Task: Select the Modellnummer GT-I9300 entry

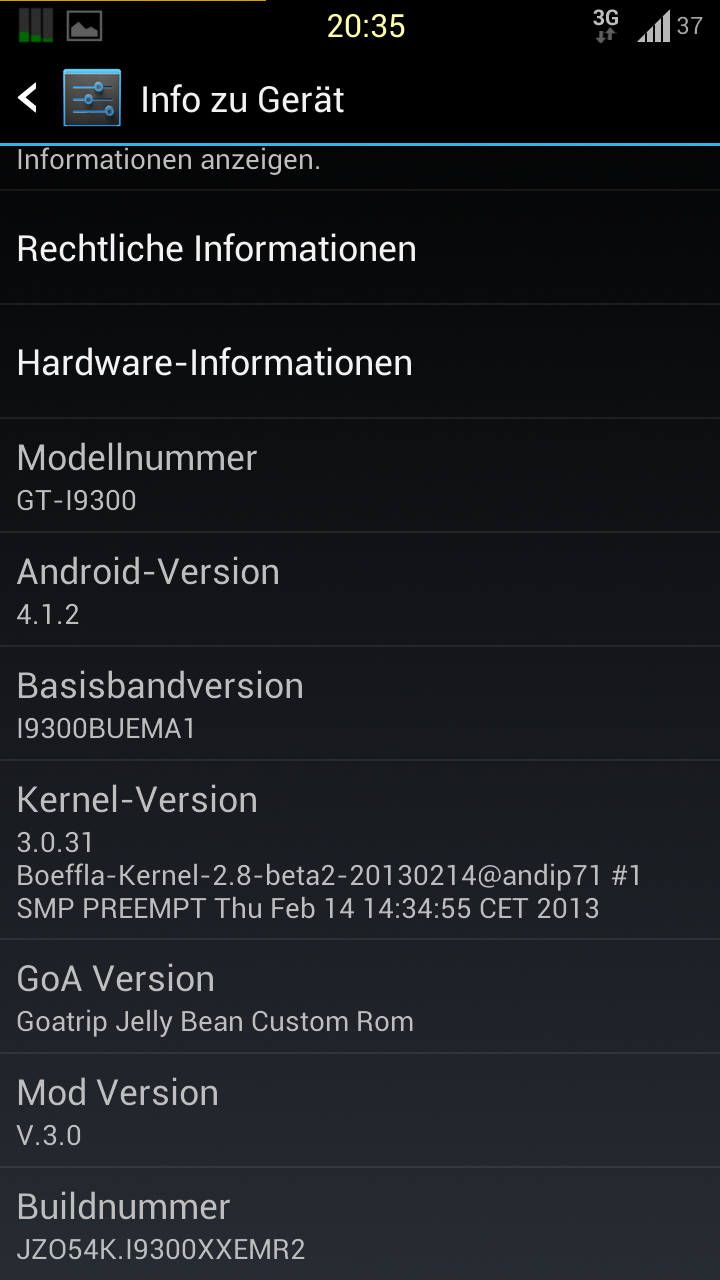Action: [360, 476]
